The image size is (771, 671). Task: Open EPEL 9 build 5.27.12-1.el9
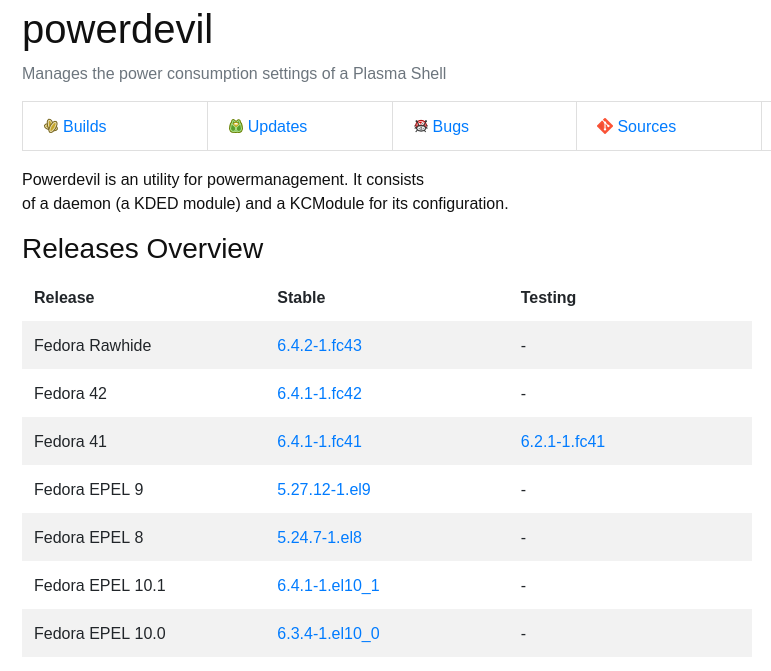pos(324,490)
